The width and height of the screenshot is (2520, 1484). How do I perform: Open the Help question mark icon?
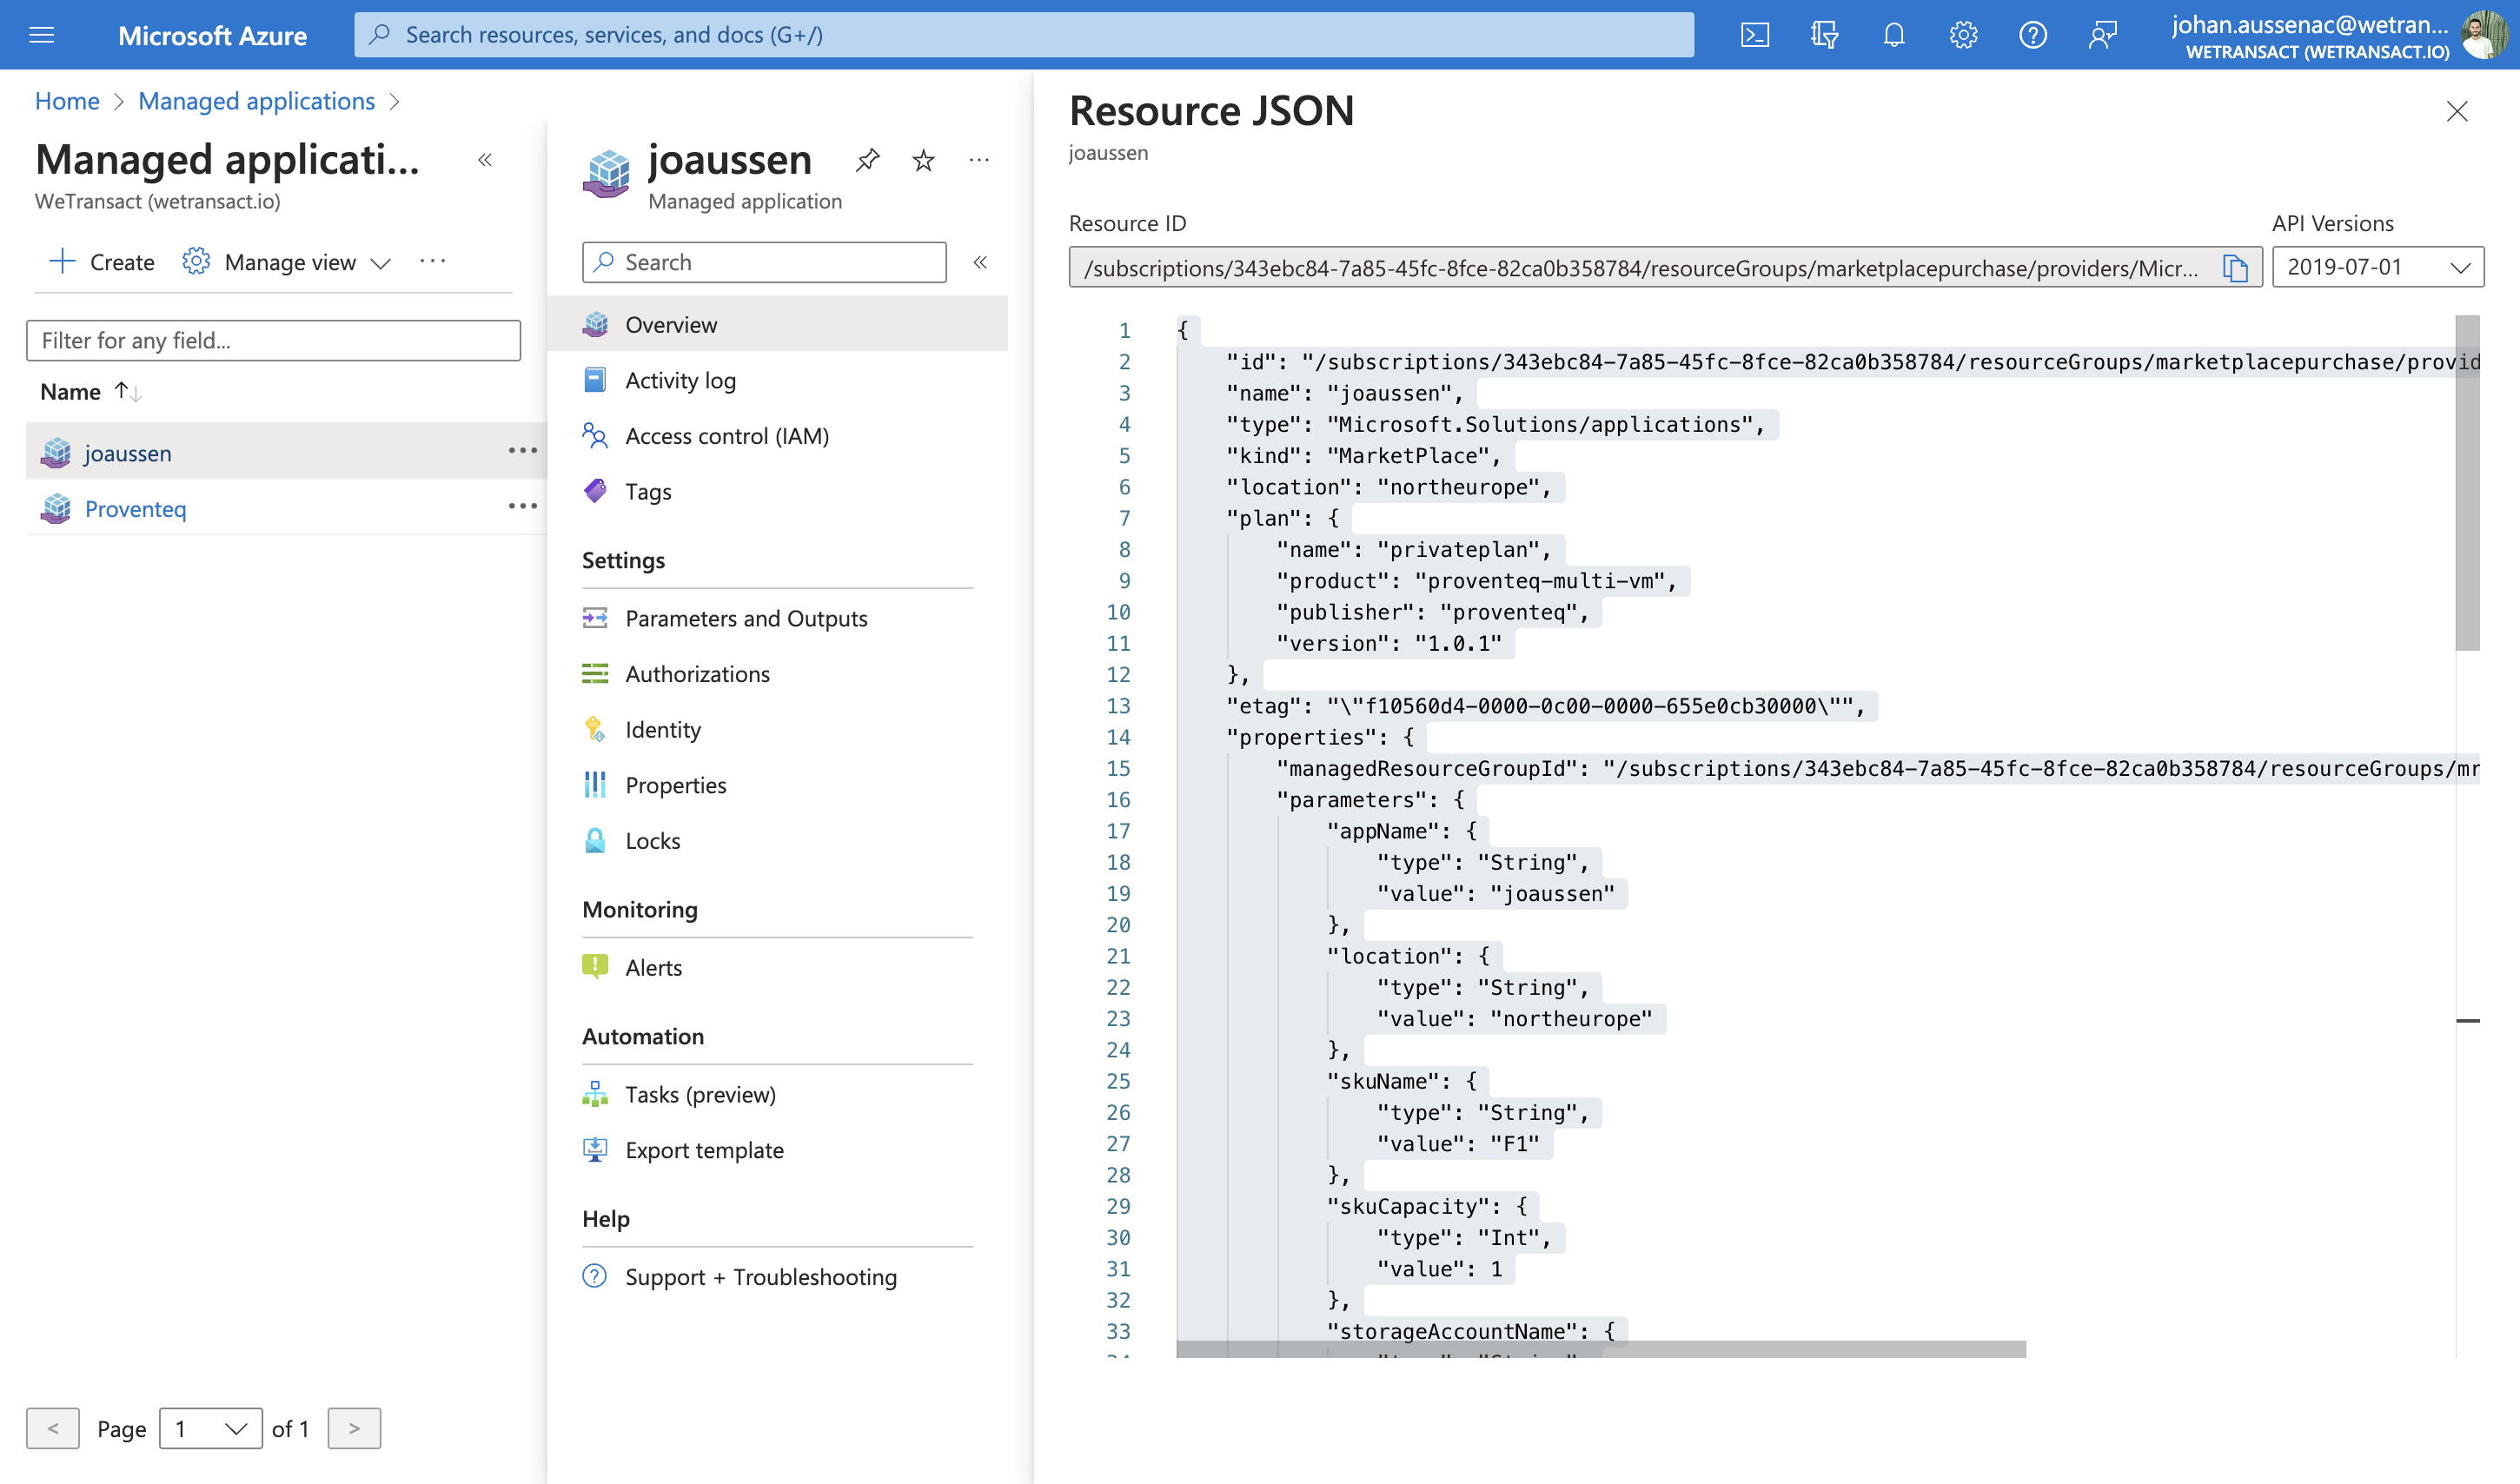pos(2033,35)
